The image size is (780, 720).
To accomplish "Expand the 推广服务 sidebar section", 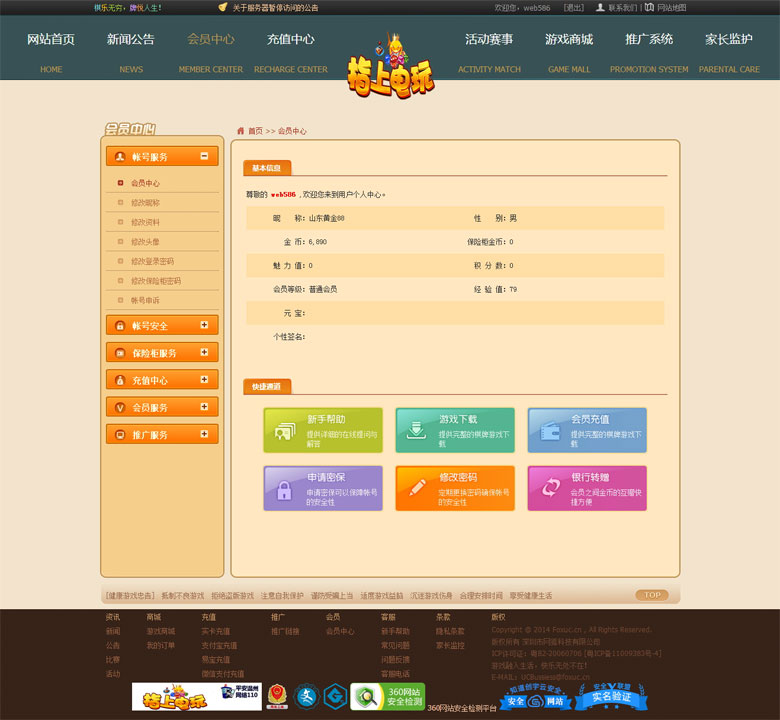I will click(x=204, y=435).
